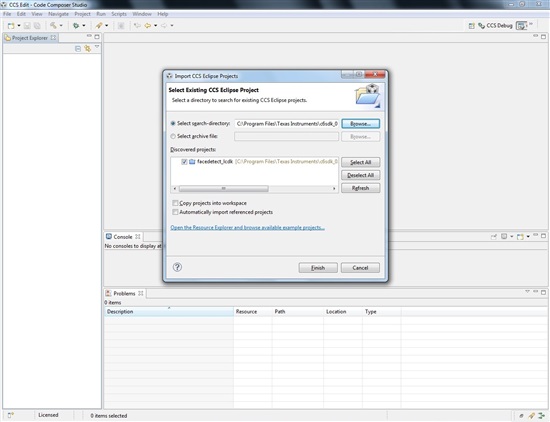The width and height of the screenshot is (550, 422).
Task: Open the Forward navigation history dropdown
Action: click(x=172, y=26)
